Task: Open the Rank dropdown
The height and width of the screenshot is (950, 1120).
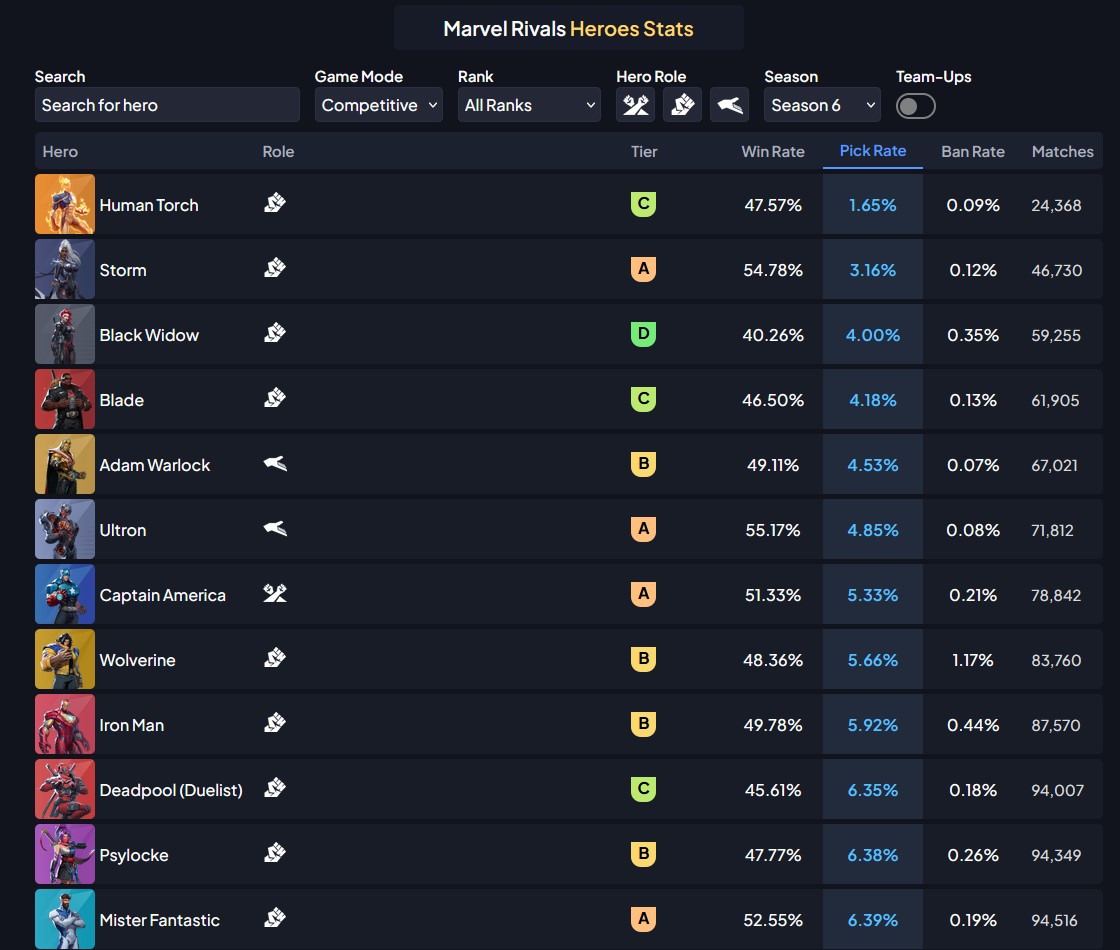Action: 529,105
